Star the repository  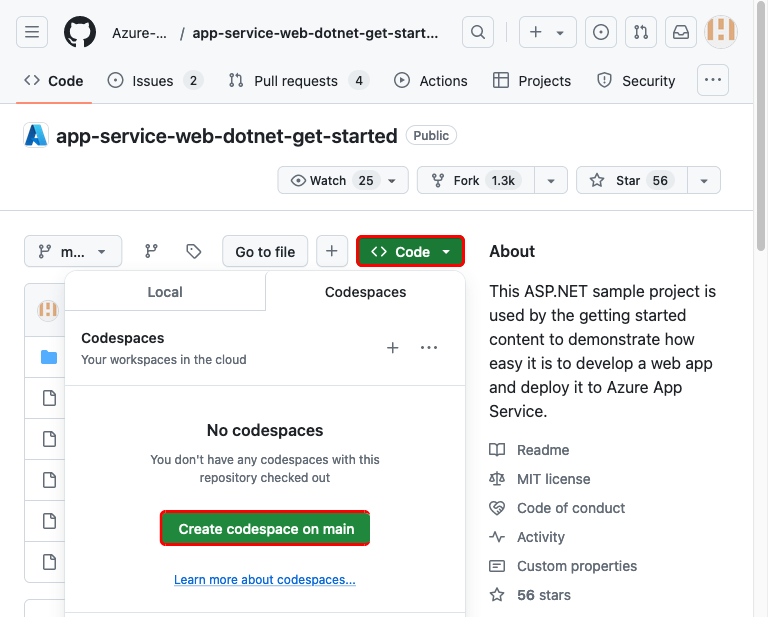629,181
